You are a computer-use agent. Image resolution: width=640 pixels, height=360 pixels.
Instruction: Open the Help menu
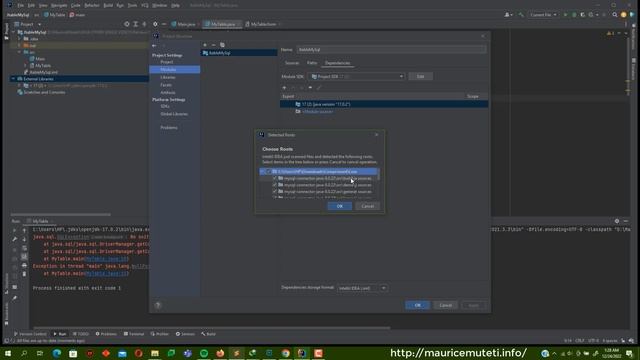click(176, 5)
